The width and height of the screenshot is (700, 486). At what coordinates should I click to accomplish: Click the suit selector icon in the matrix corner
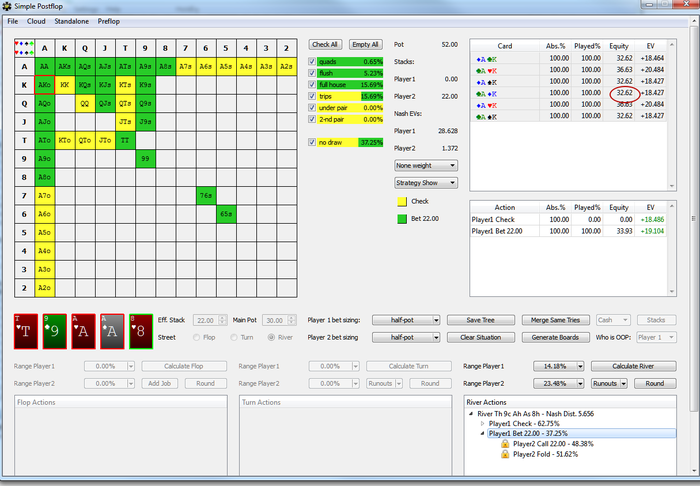[24, 46]
